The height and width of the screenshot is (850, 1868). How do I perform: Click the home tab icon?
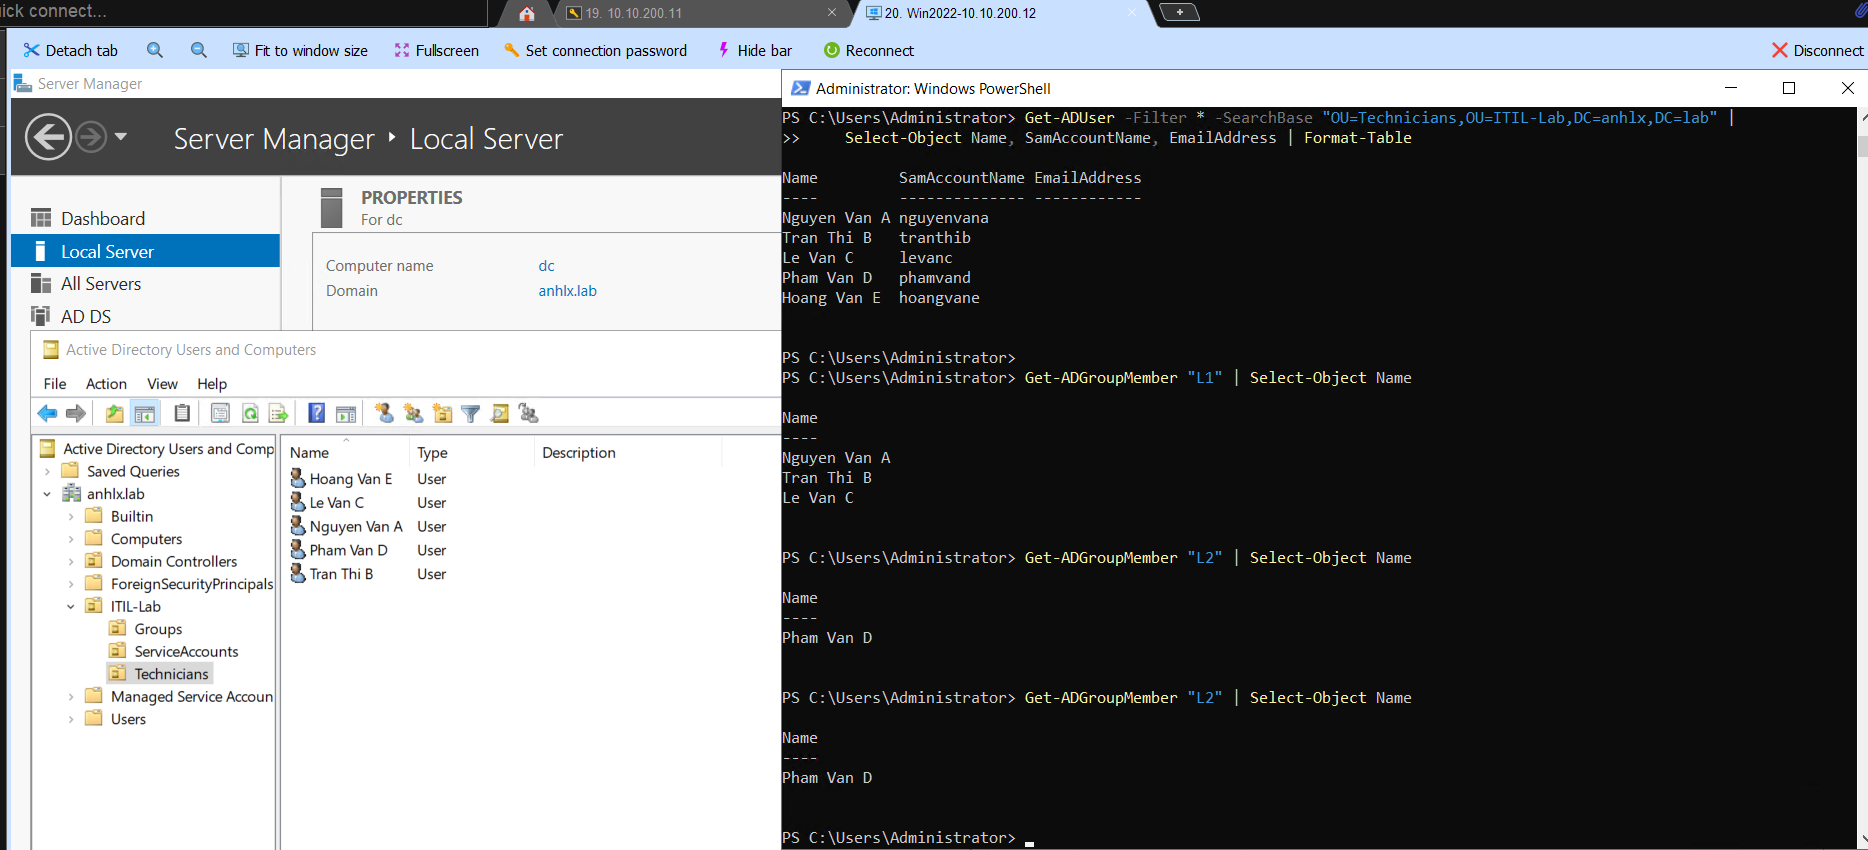(527, 13)
